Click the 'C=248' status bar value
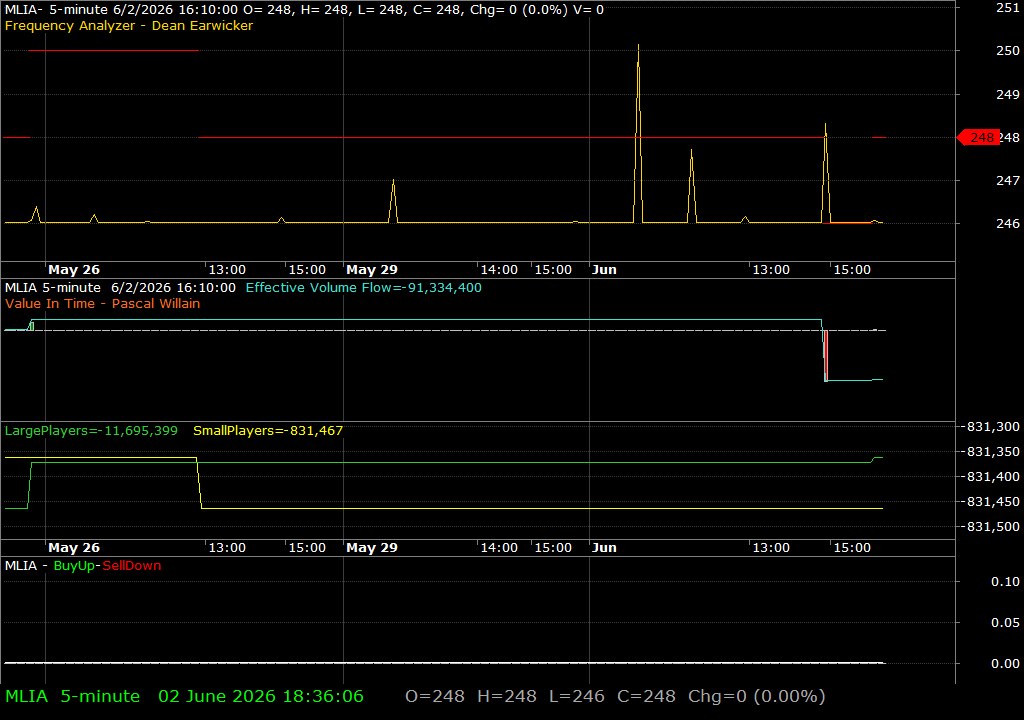 pos(647,696)
